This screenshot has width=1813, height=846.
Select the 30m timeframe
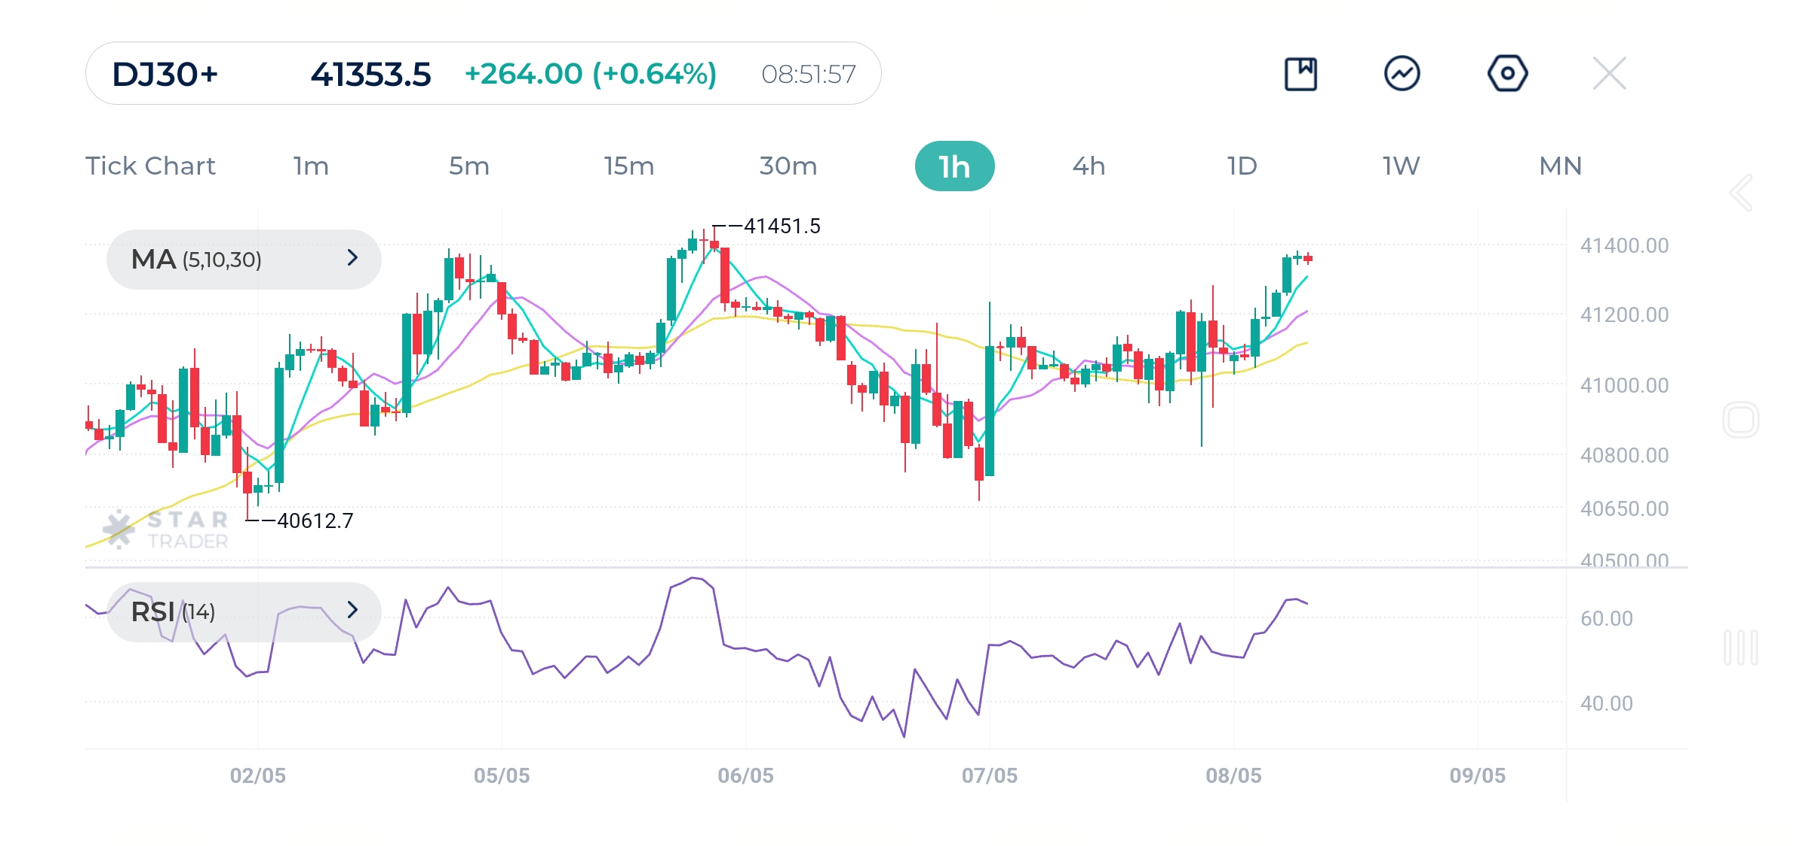(x=788, y=166)
